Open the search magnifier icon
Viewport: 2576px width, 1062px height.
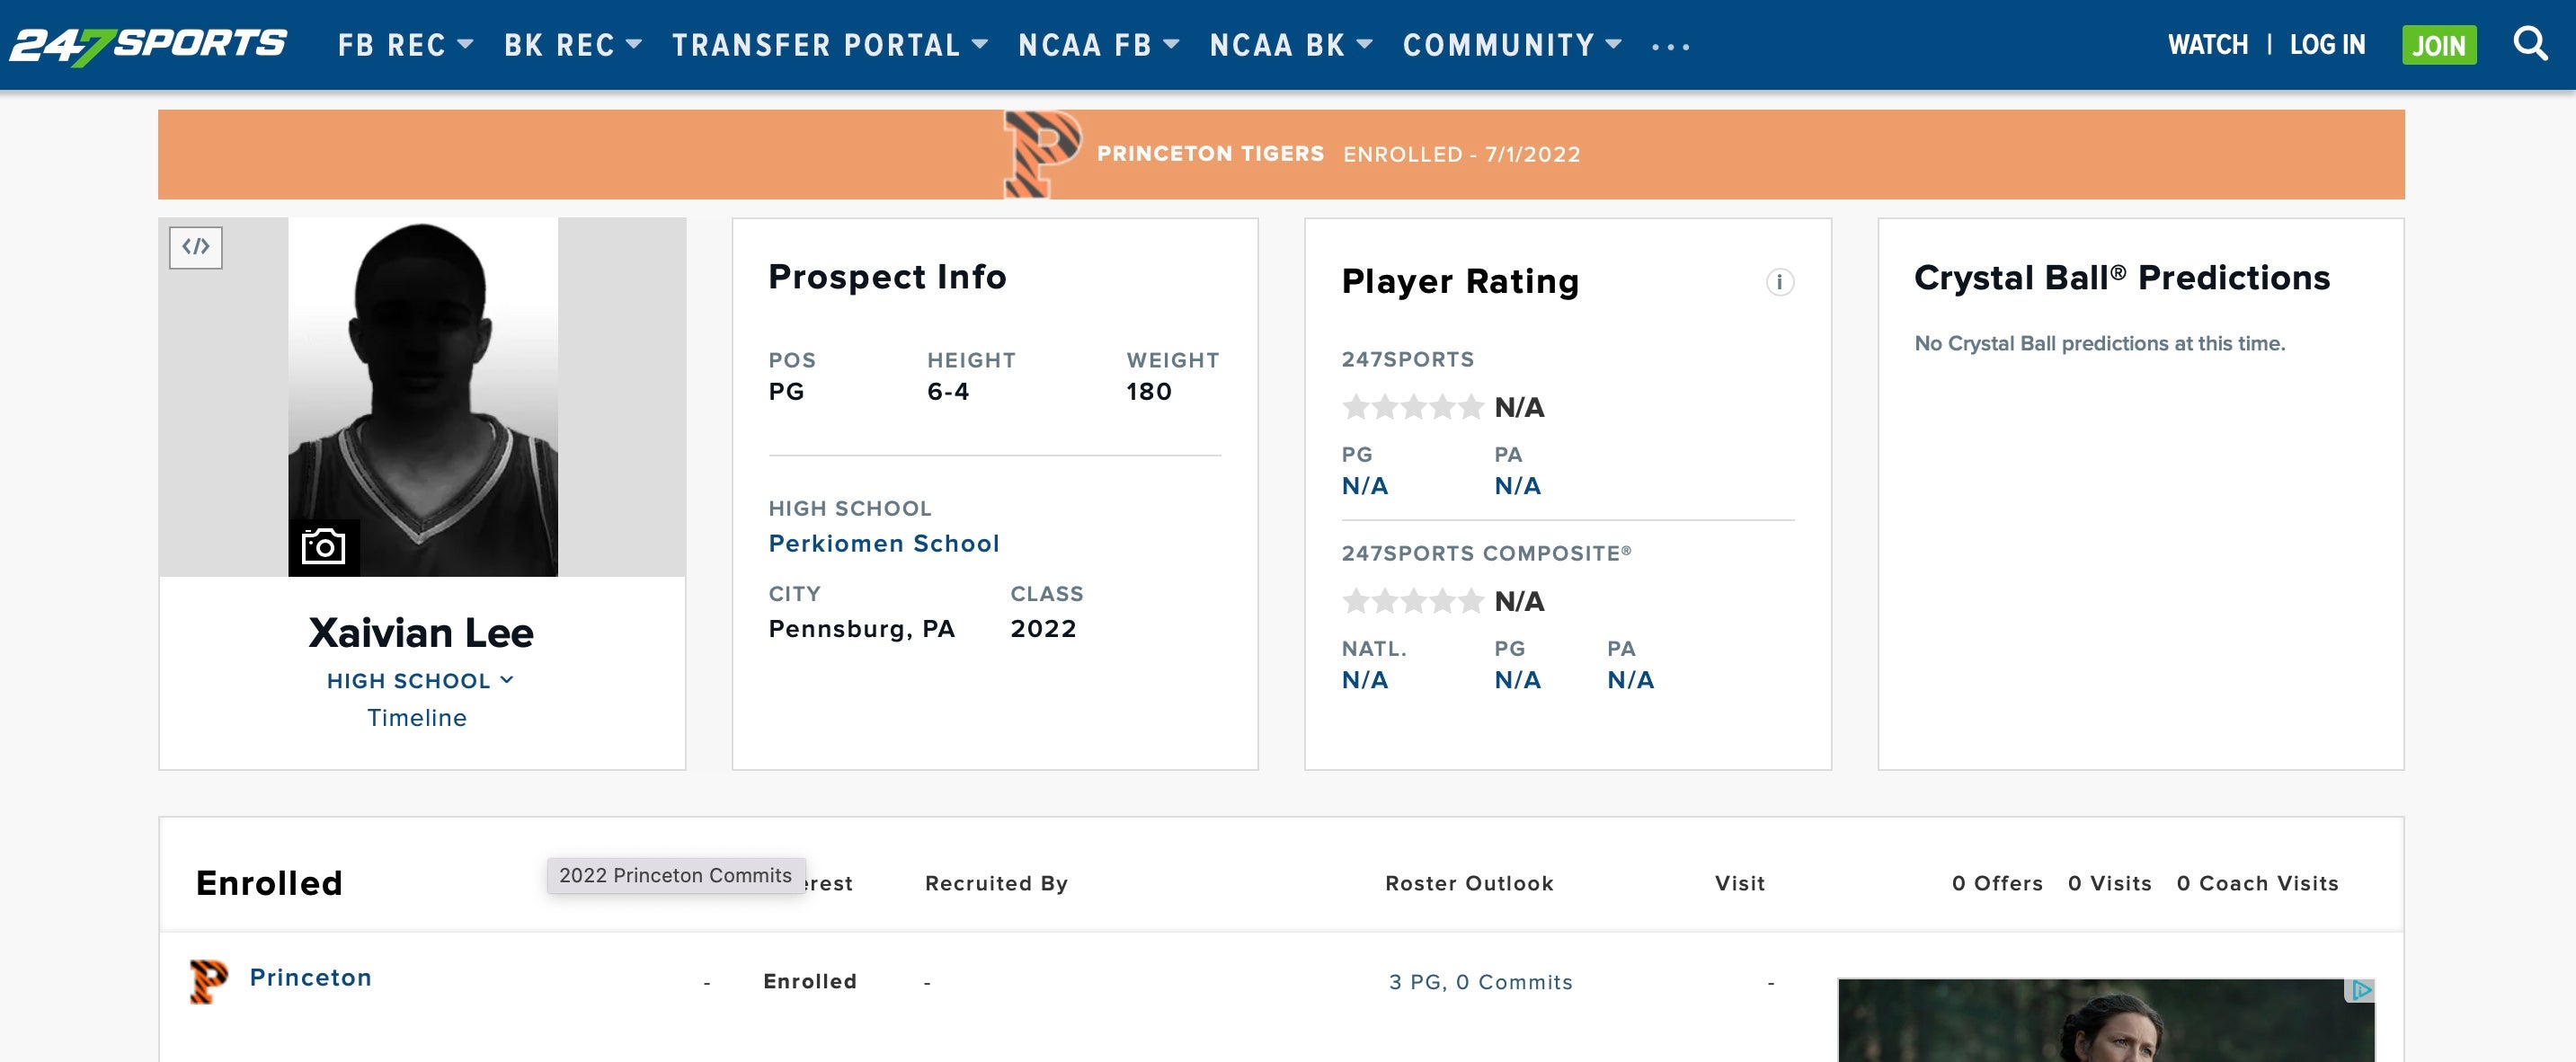pyautogui.click(x=2530, y=44)
